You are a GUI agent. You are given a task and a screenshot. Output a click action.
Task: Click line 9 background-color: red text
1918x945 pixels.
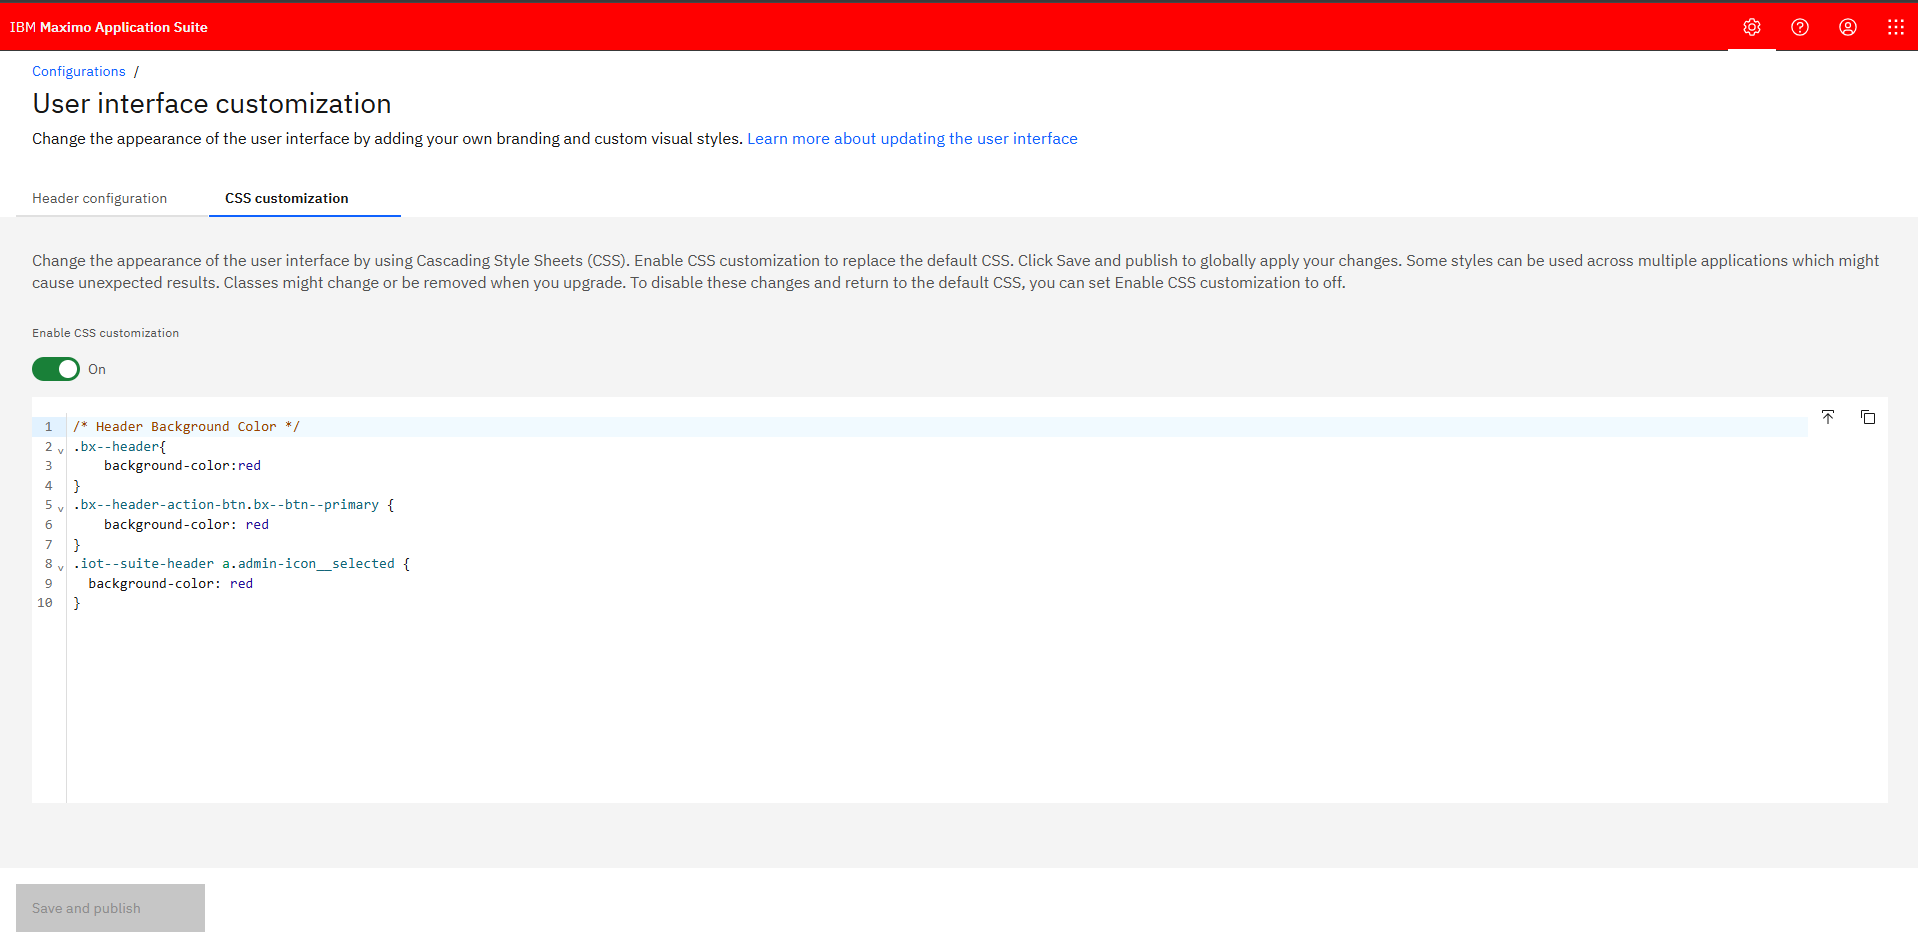pos(170,584)
